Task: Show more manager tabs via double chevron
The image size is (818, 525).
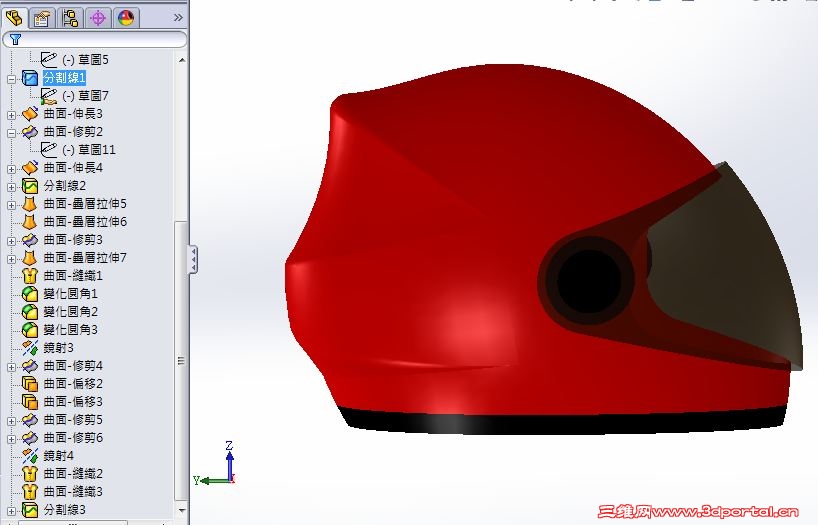Action: click(x=178, y=18)
